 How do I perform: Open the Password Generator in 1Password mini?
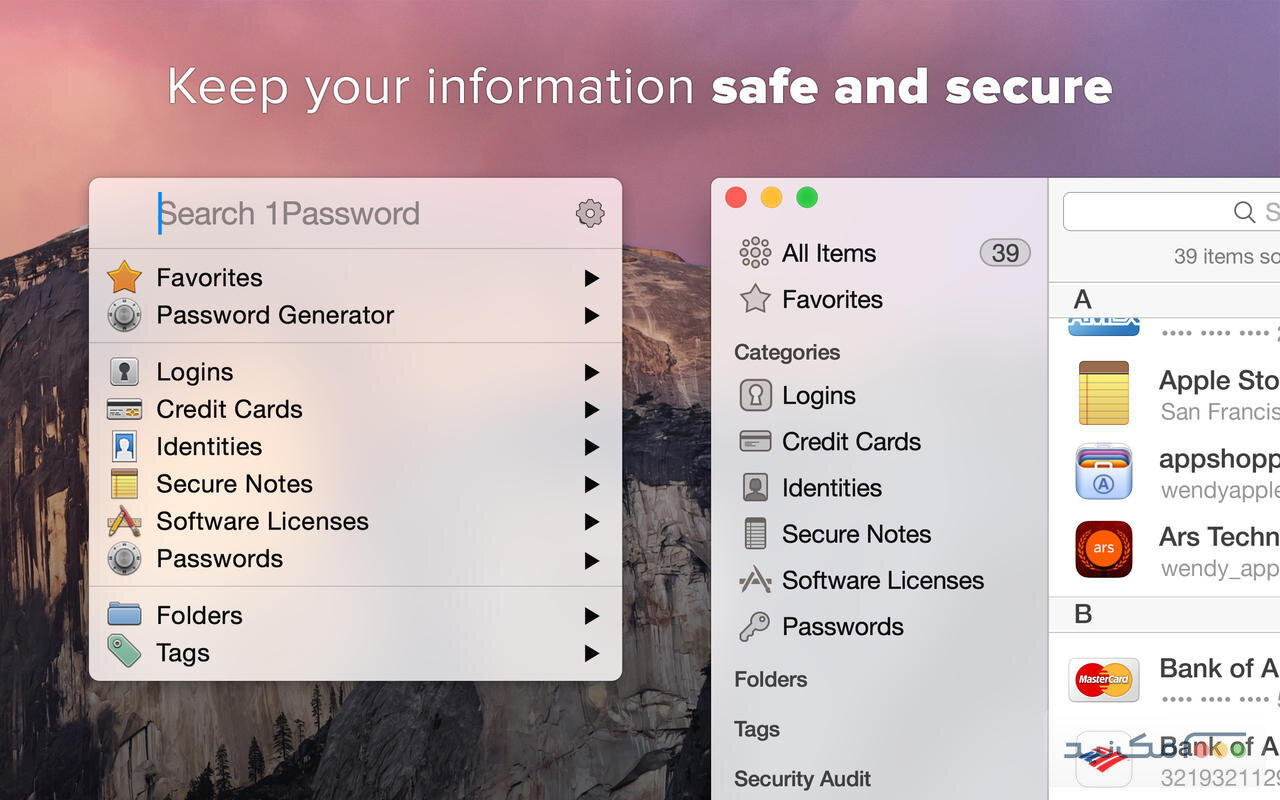click(x=274, y=315)
